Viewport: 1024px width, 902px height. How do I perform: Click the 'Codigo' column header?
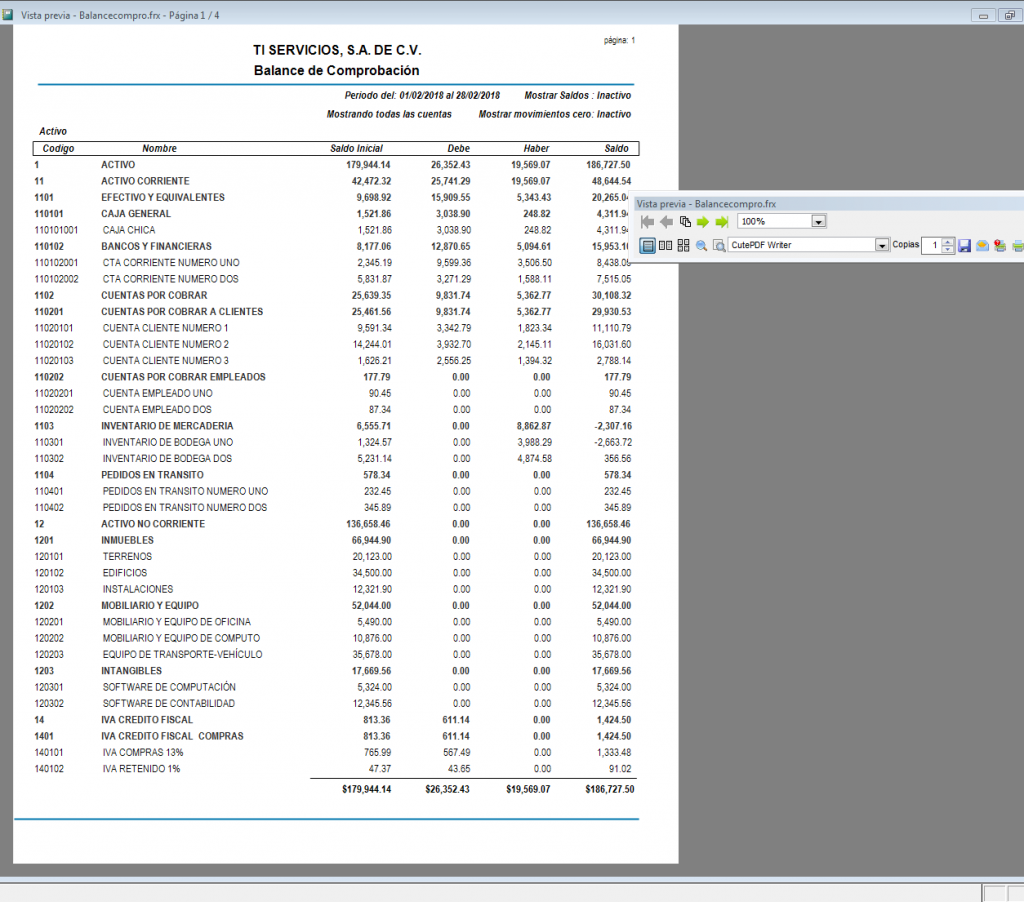coord(59,148)
